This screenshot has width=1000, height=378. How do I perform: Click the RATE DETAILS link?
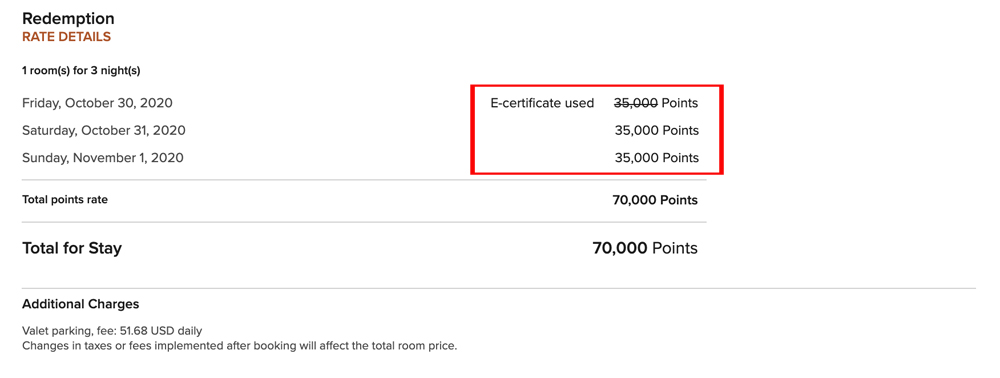pyautogui.click(x=66, y=37)
